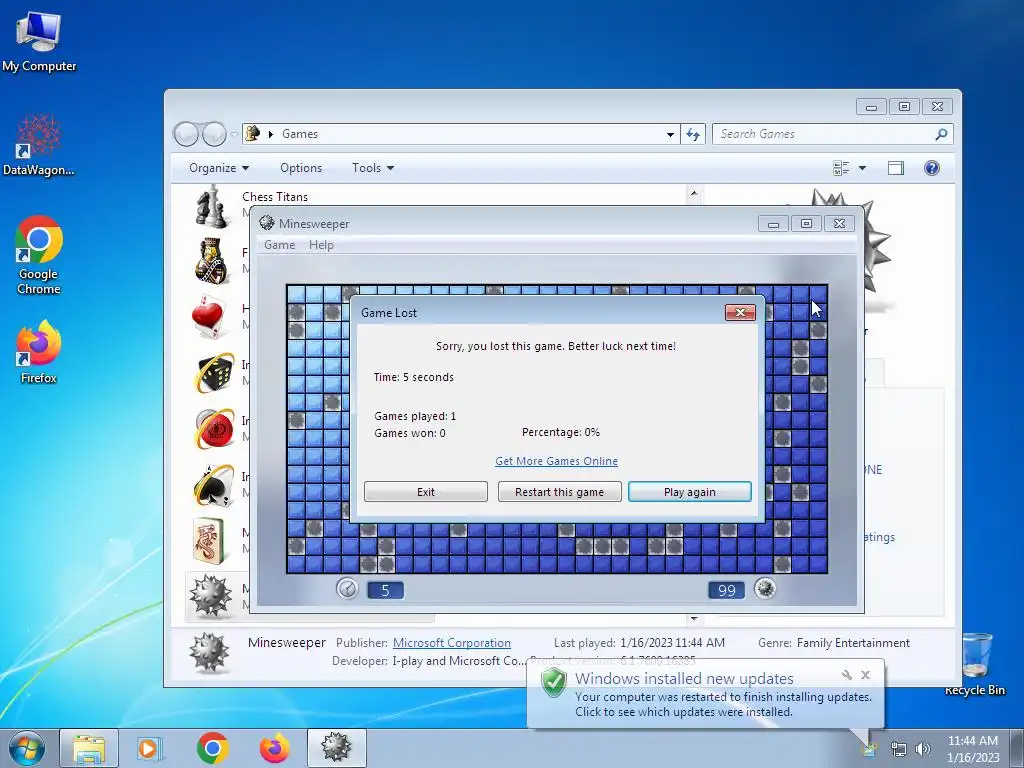The height and width of the screenshot is (768, 1024).
Task: Select the FreeCell king card icon
Action: 213,261
